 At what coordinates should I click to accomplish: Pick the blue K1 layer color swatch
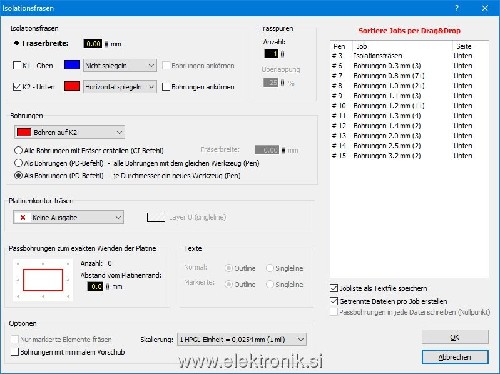pyautogui.click(x=72, y=65)
